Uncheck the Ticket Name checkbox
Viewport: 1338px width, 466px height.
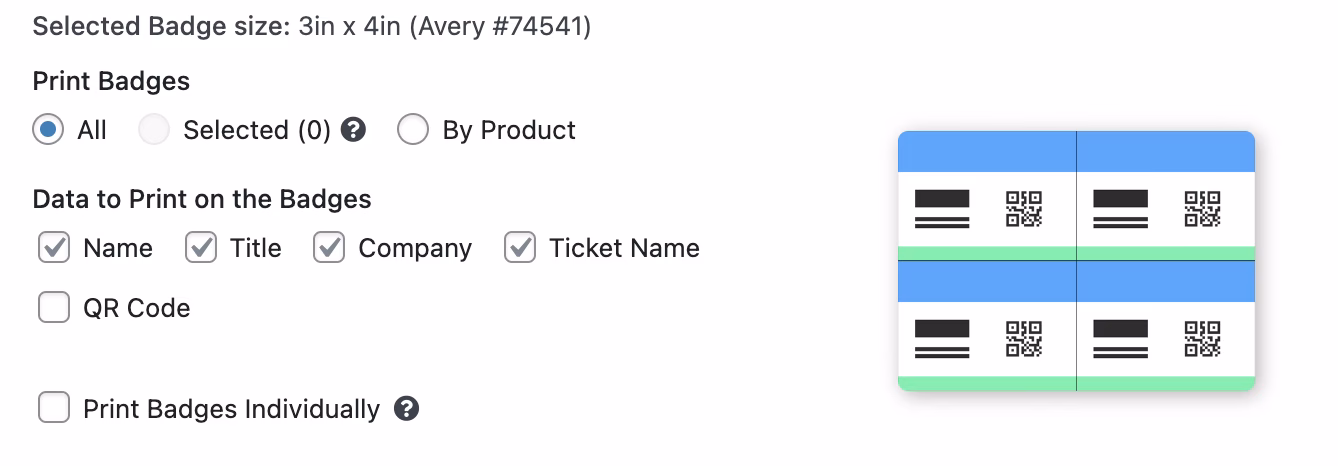[x=520, y=248]
